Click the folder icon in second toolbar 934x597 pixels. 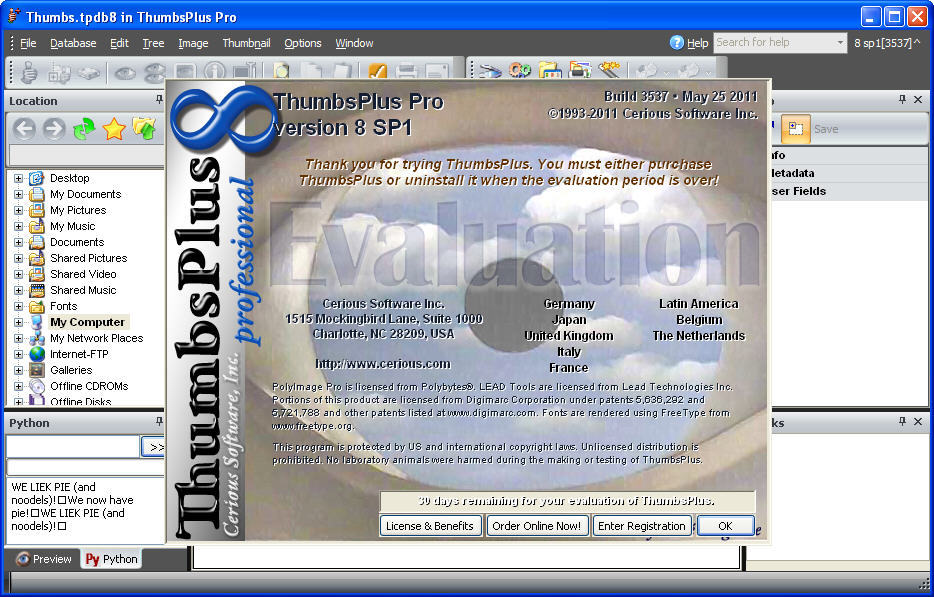click(549, 71)
